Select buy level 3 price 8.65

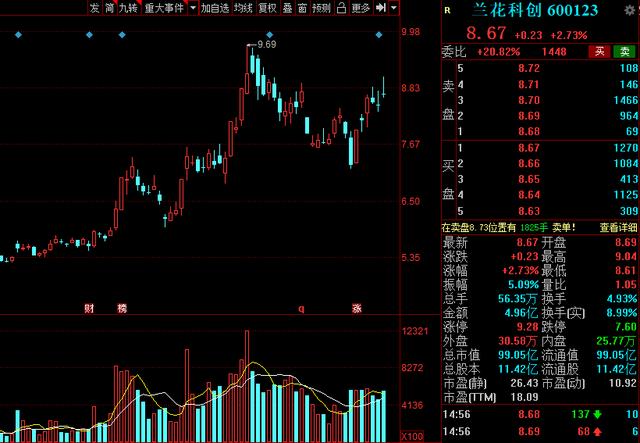(529, 179)
